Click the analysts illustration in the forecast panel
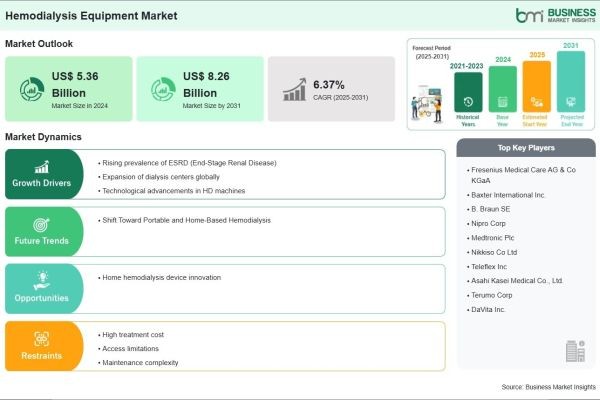The height and width of the screenshot is (400, 600). [427, 104]
